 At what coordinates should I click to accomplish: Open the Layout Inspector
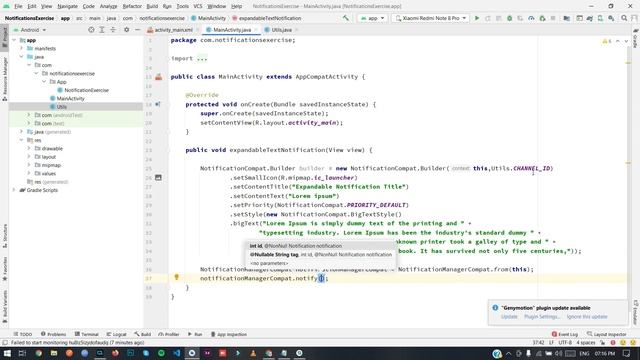[x=607, y=334]
